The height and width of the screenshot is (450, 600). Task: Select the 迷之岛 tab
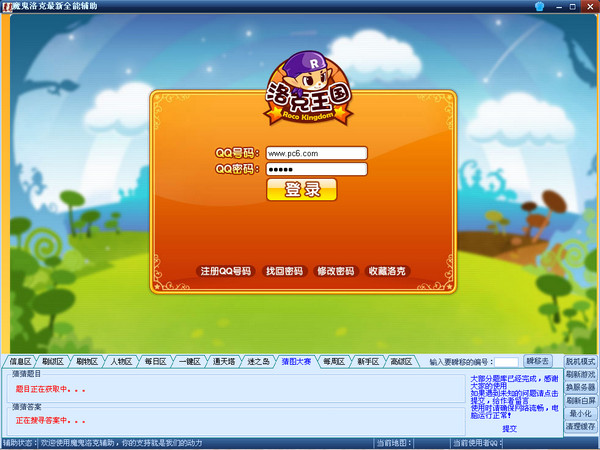pyautogui.click(x=258, y=362)
